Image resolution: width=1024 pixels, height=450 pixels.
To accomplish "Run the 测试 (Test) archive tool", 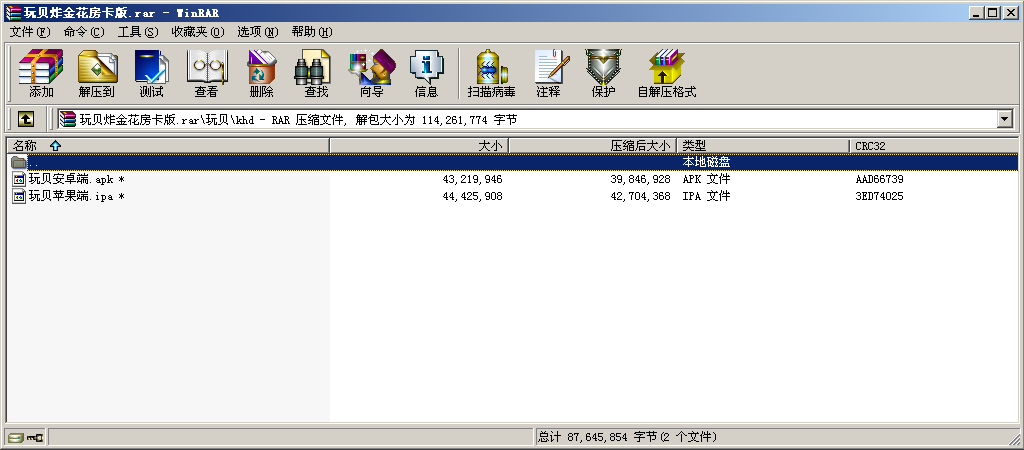I will (151, 73).
